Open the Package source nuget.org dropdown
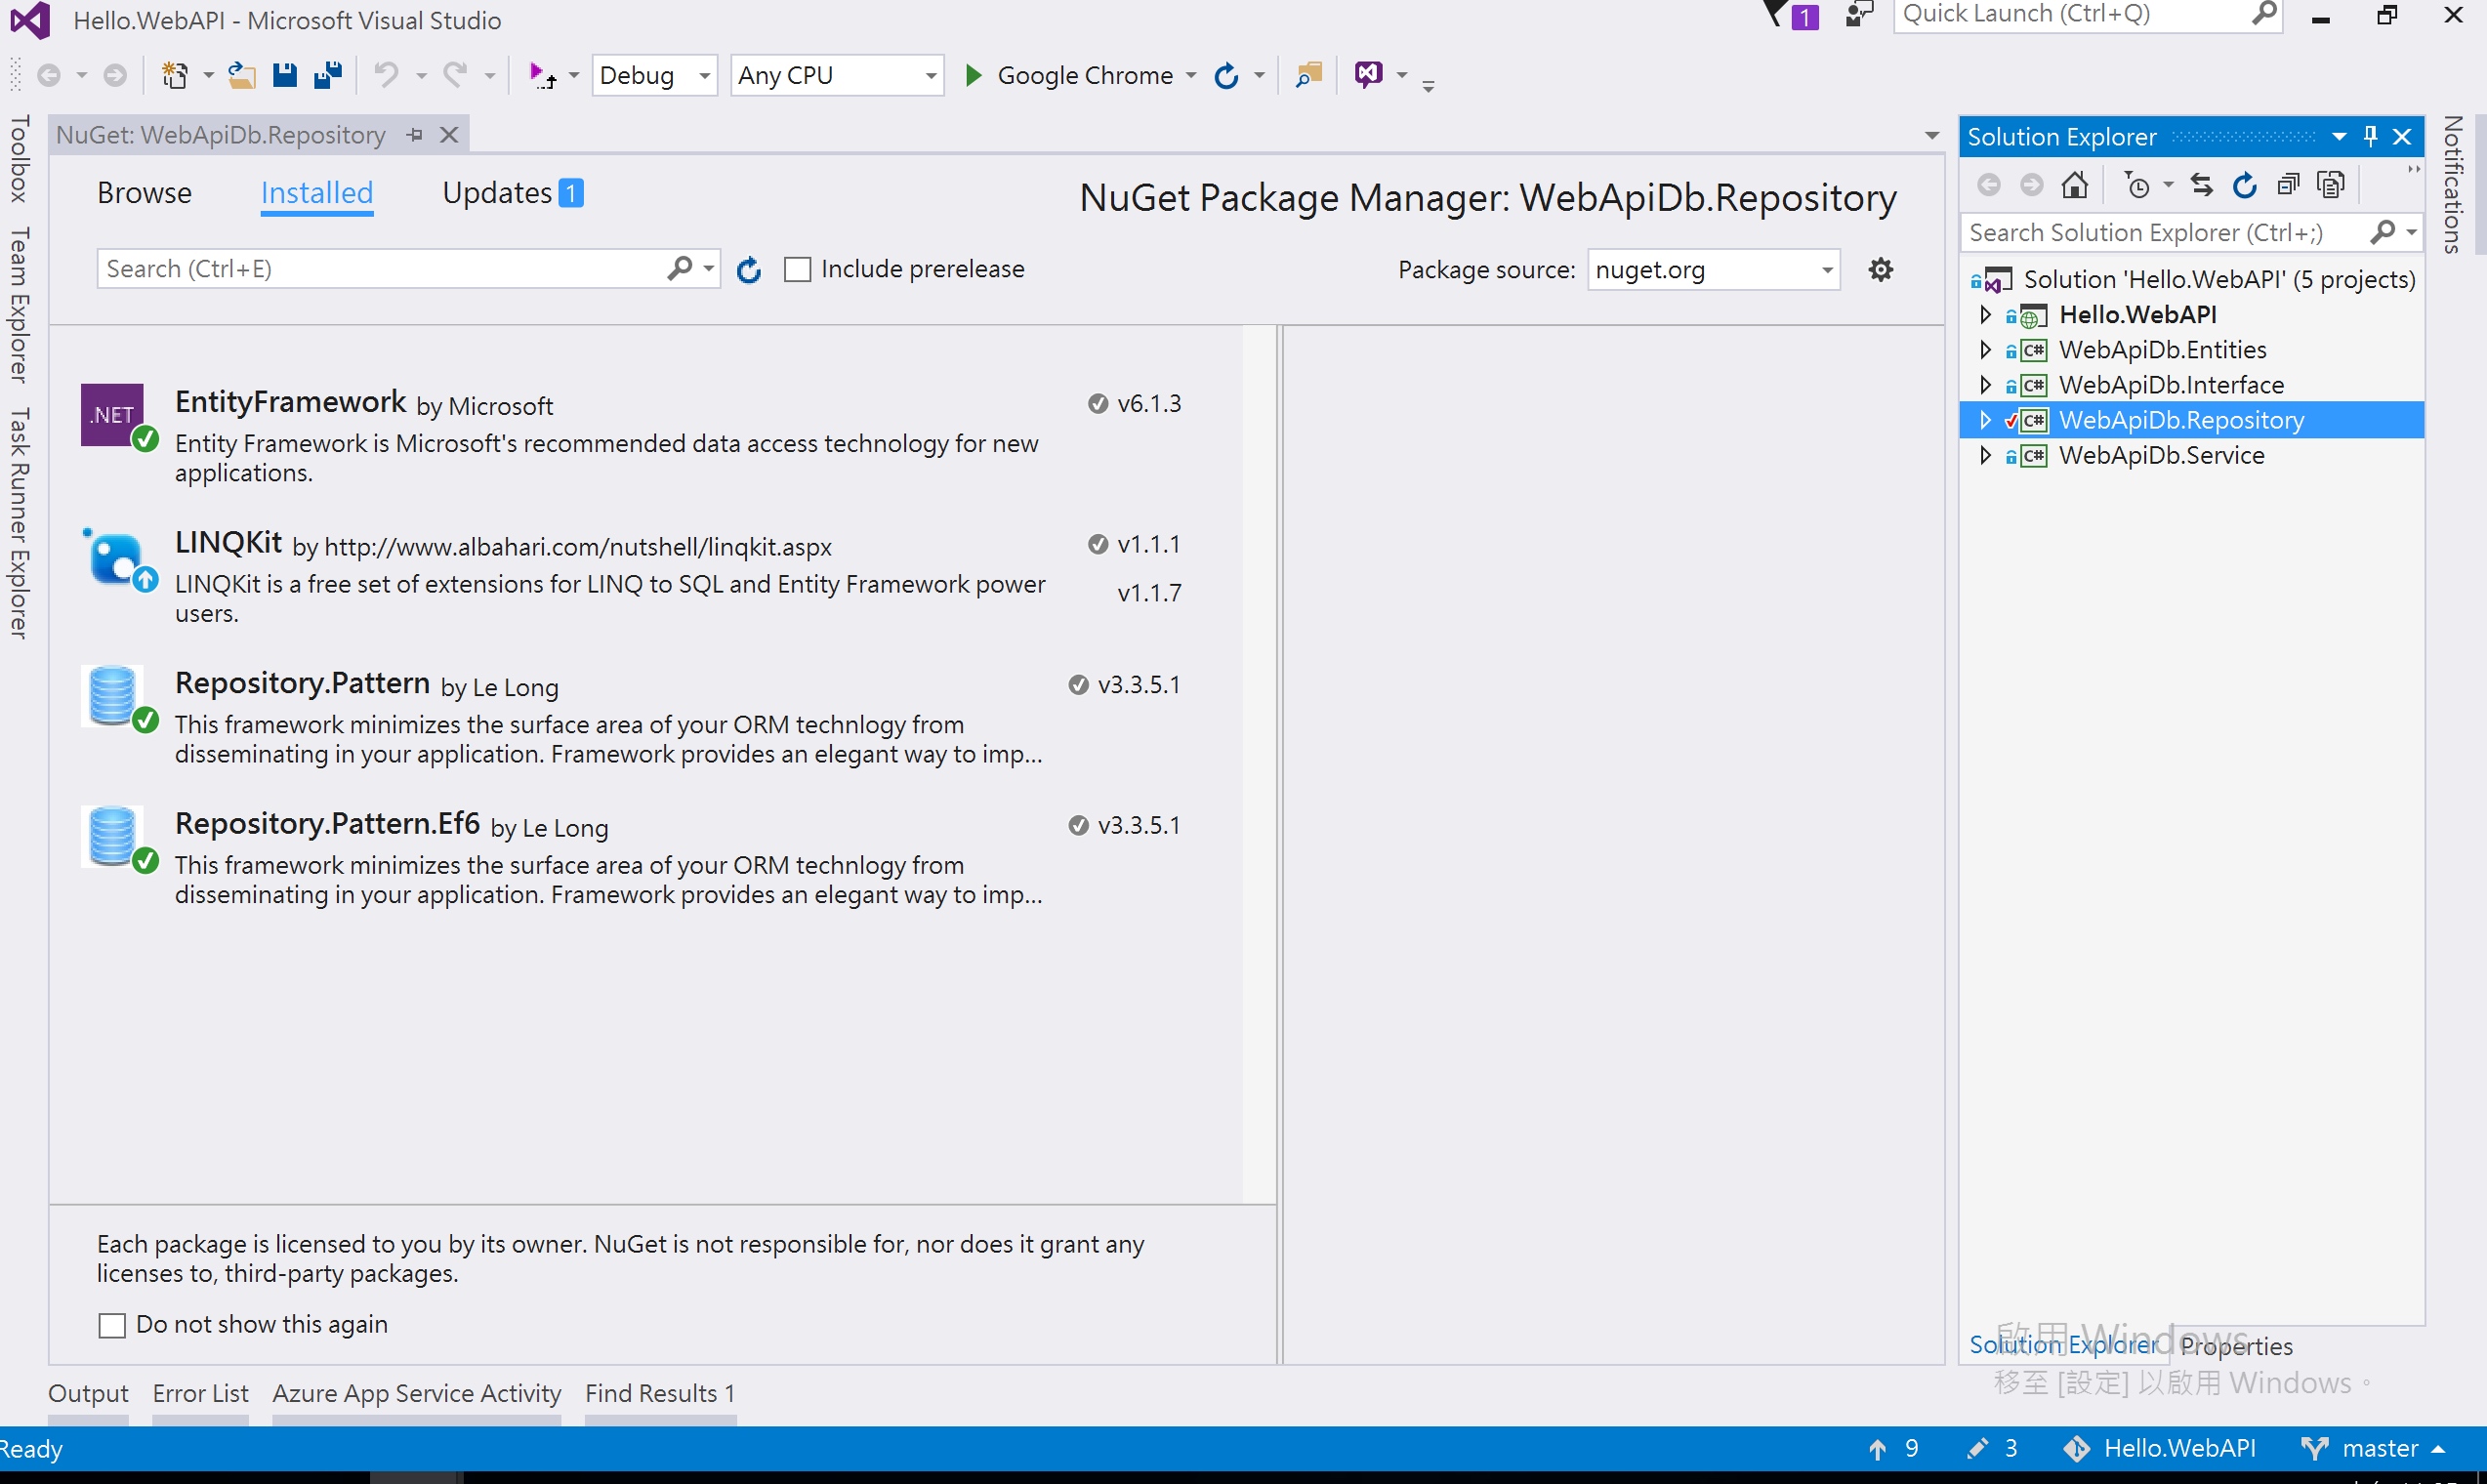 coord(1713,270)
